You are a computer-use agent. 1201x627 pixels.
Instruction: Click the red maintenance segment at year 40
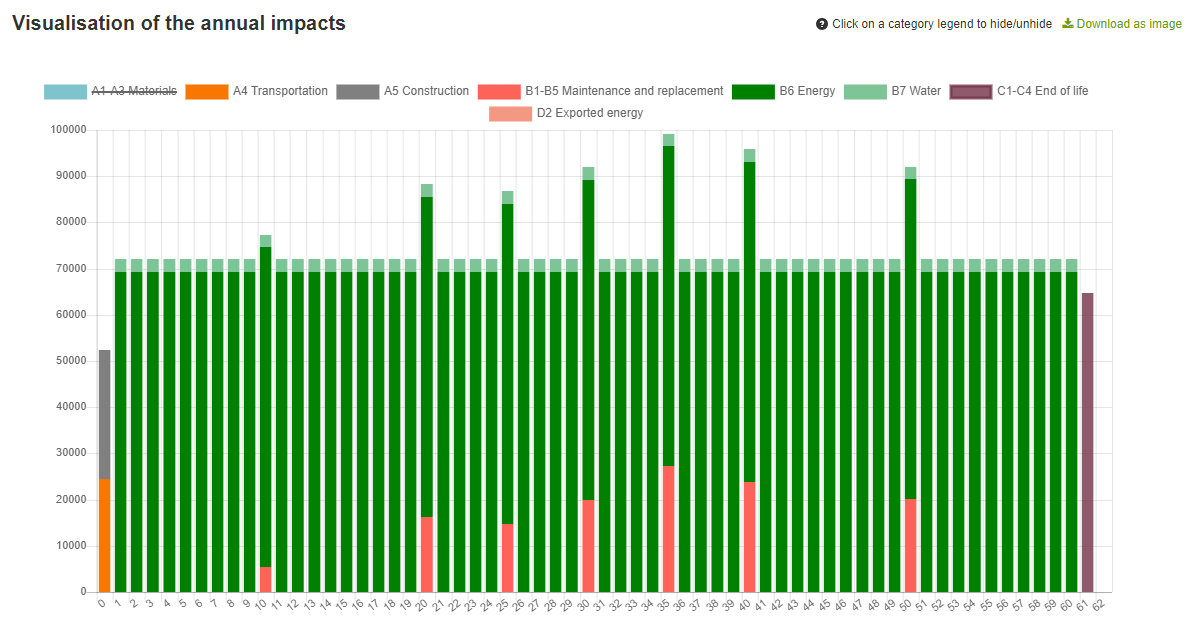(x=749, y=537)
